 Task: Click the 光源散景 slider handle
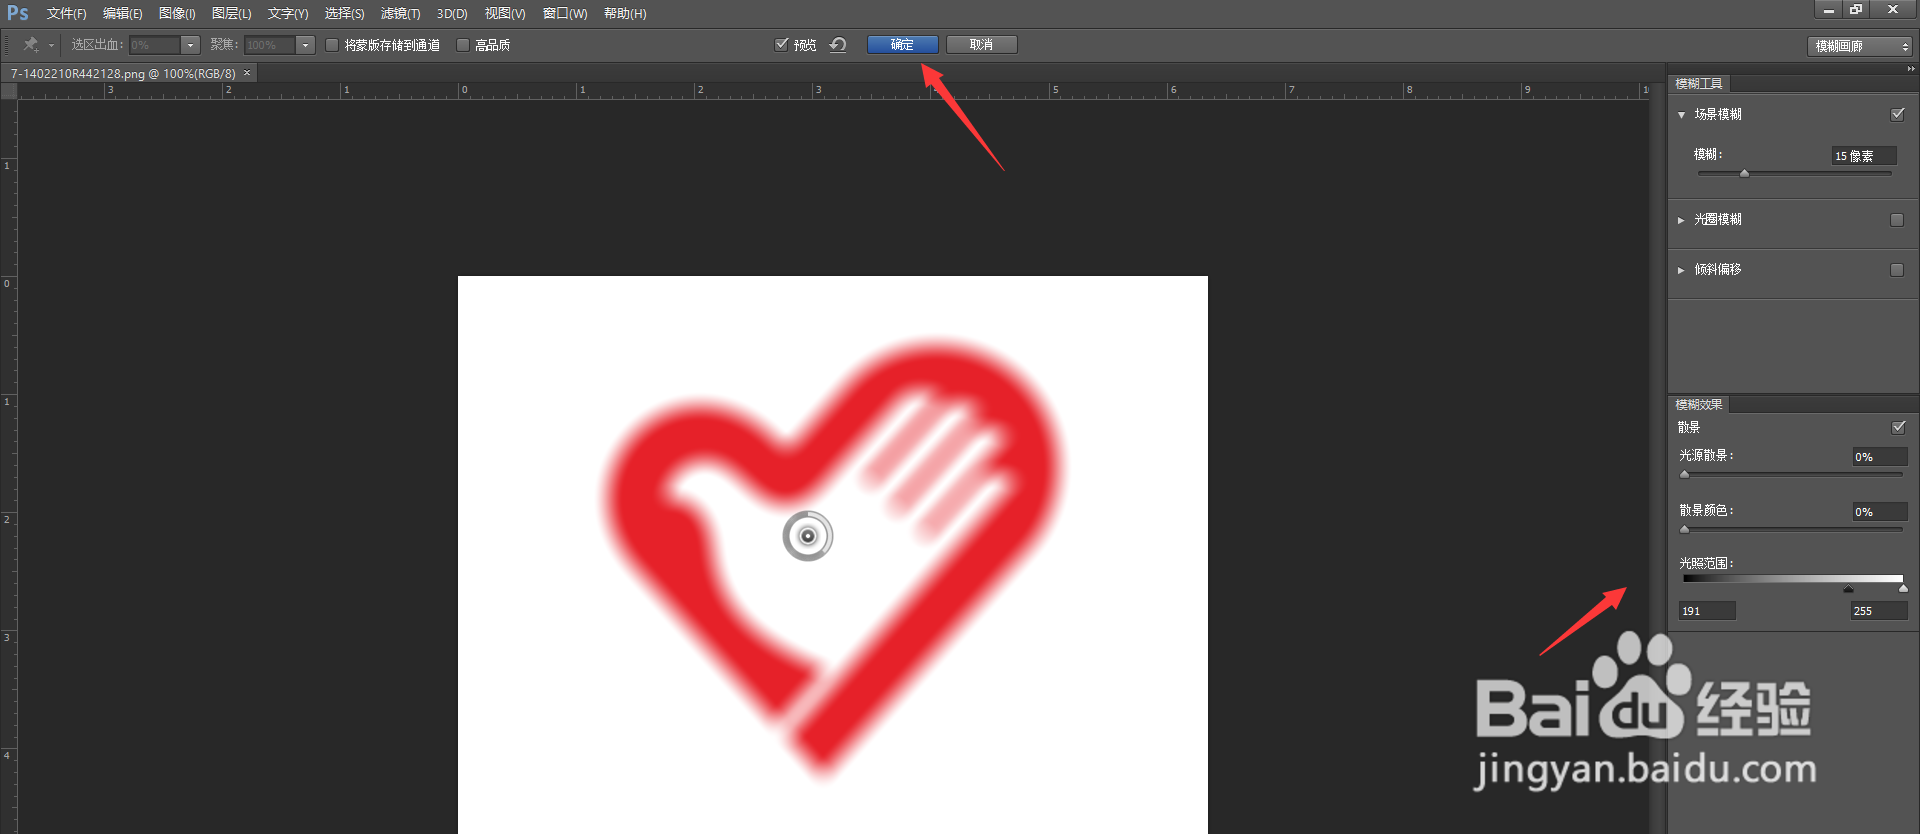1685,475
